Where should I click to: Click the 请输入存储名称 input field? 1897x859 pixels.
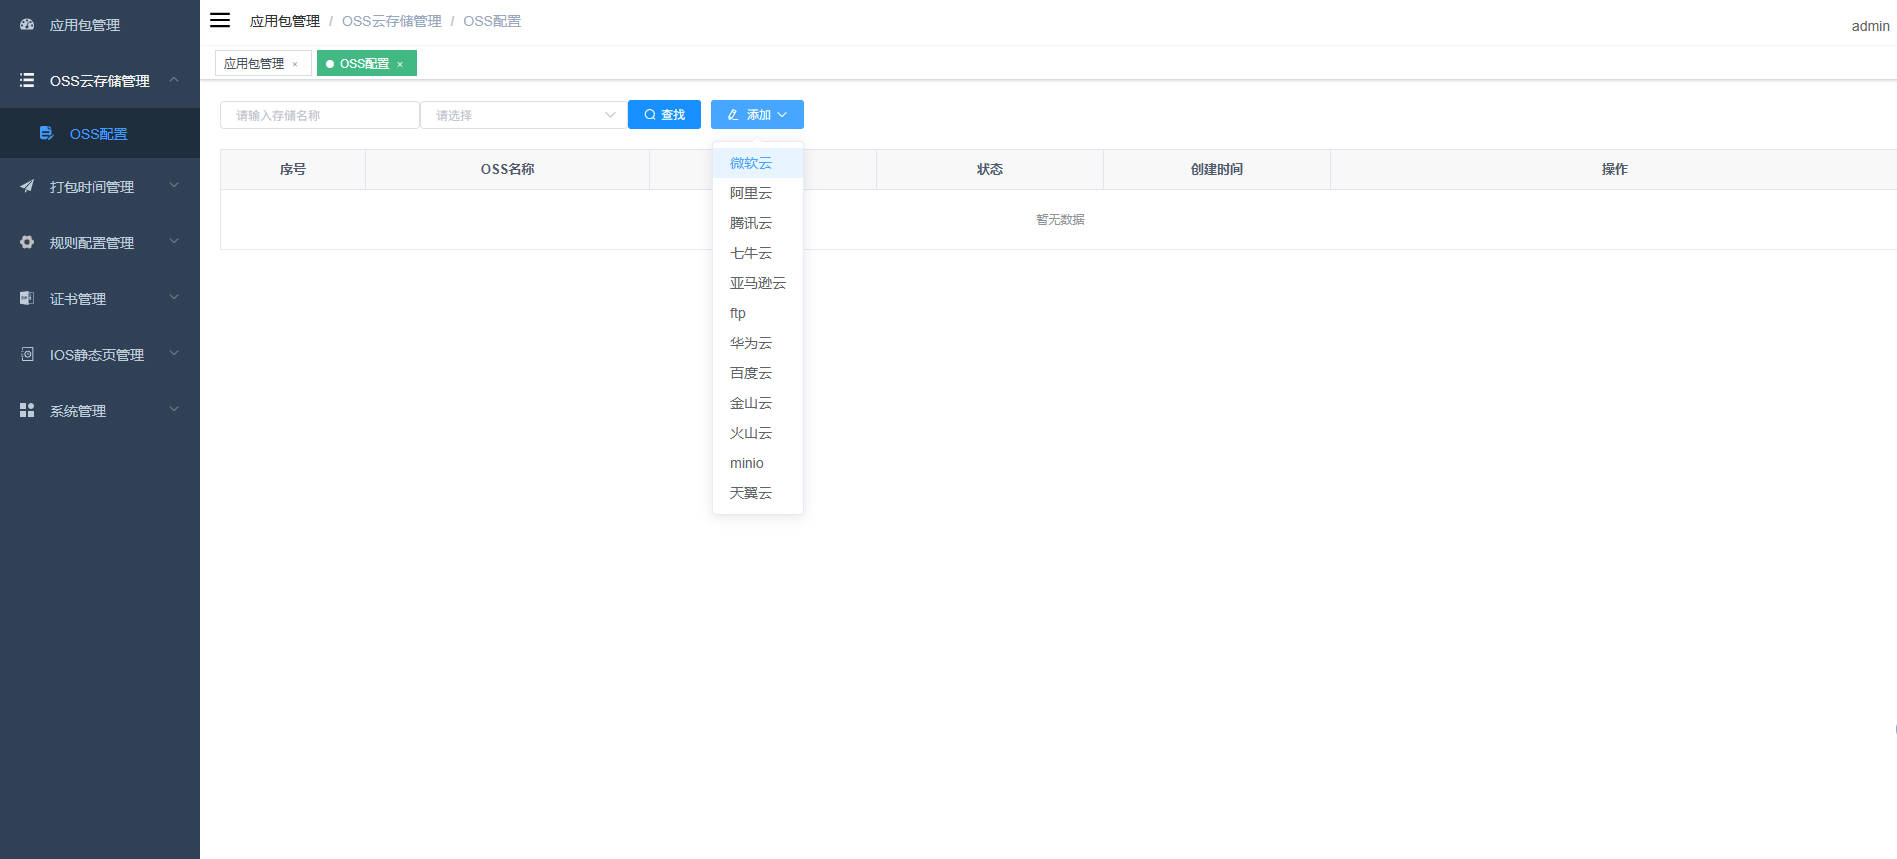[319, 115]
